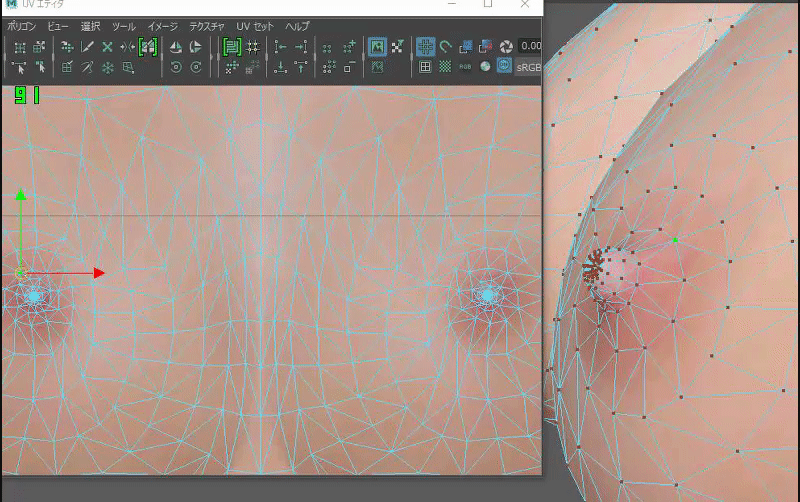800x502 pixels.
Task: Click the Unfold snowflake icon
Action: pyautogui.click(x=108, y=68)
